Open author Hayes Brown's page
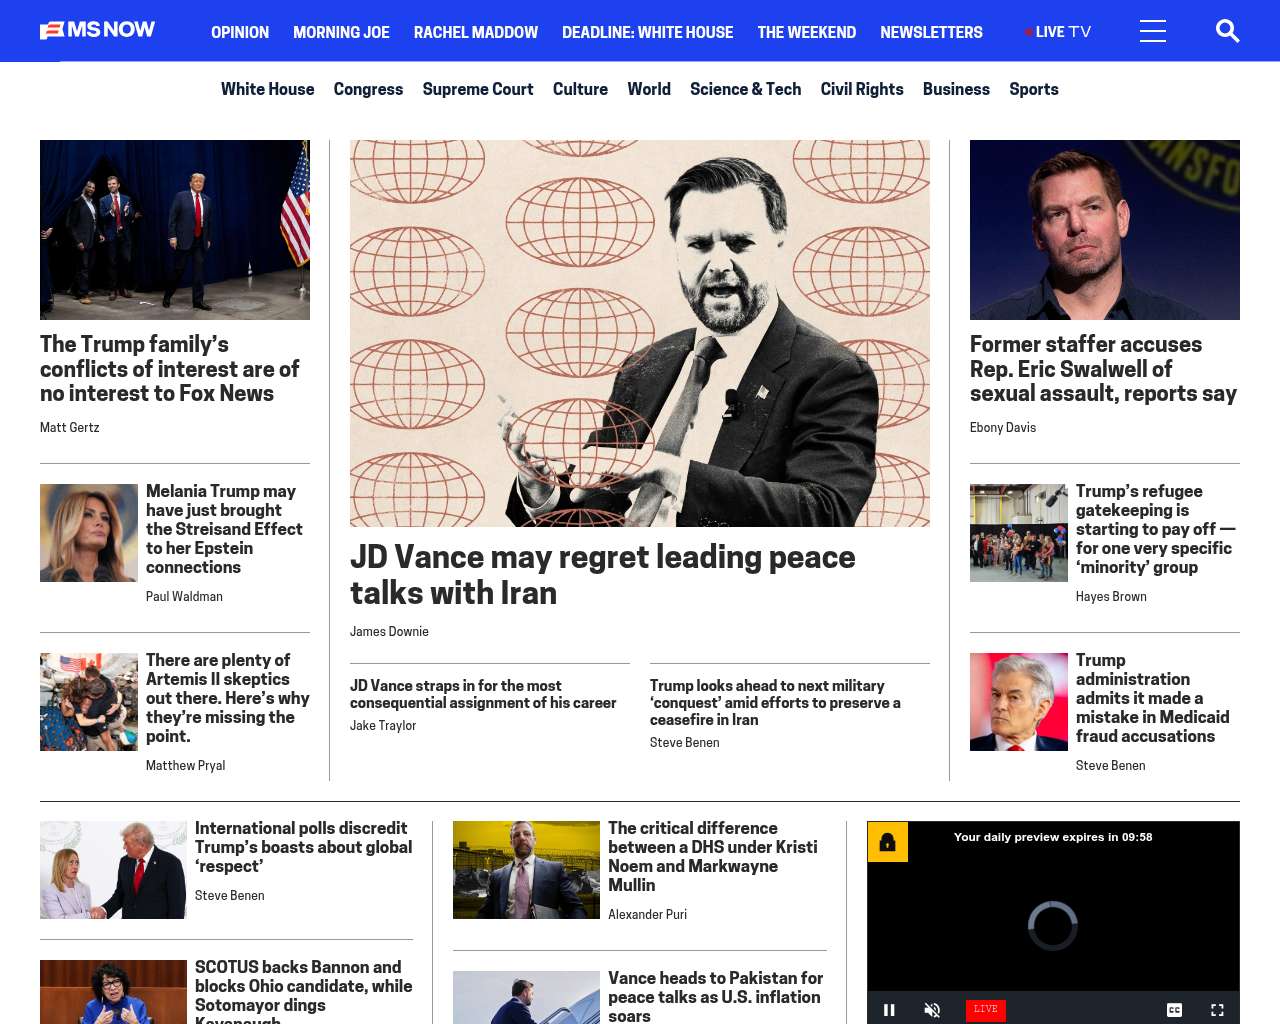This screenshot has height=1024, width=1280. click(1111, 596)
